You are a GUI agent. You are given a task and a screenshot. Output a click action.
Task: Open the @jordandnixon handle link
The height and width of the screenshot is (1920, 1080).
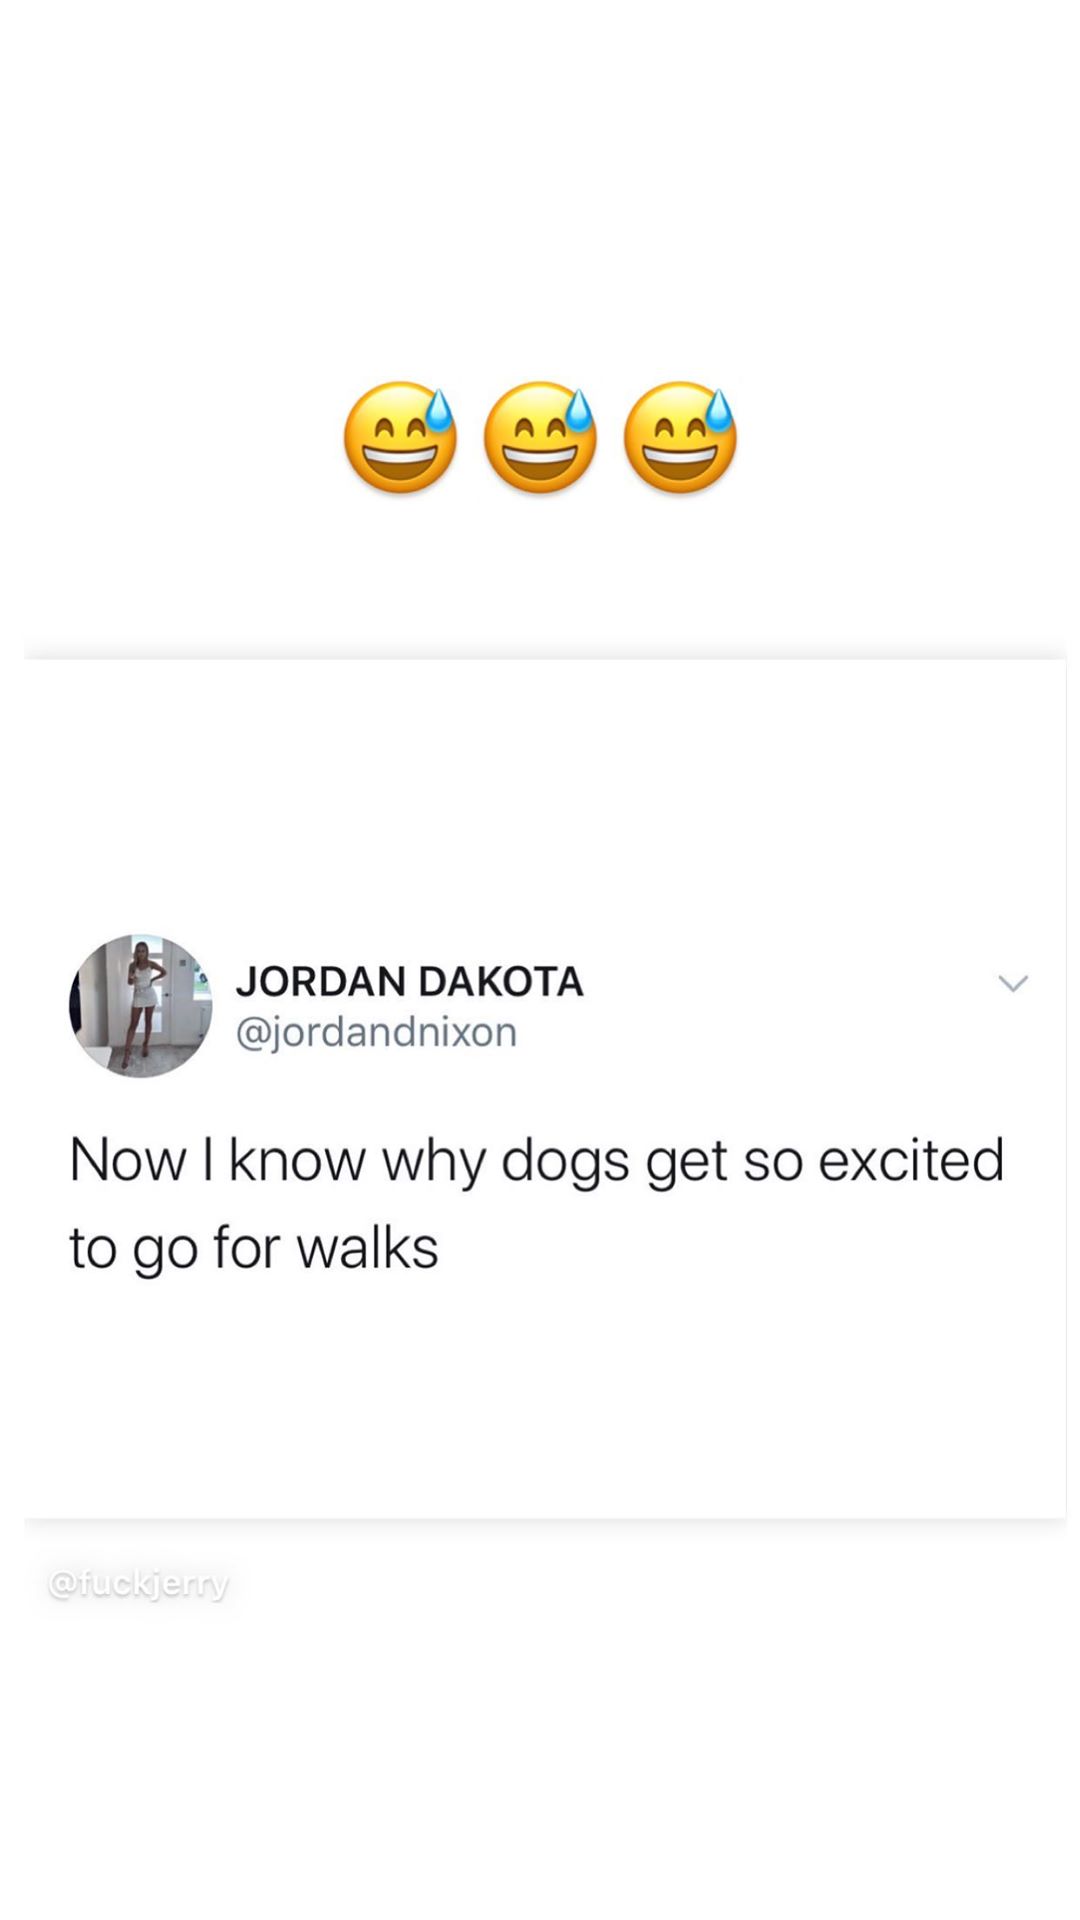[376, 1032]
